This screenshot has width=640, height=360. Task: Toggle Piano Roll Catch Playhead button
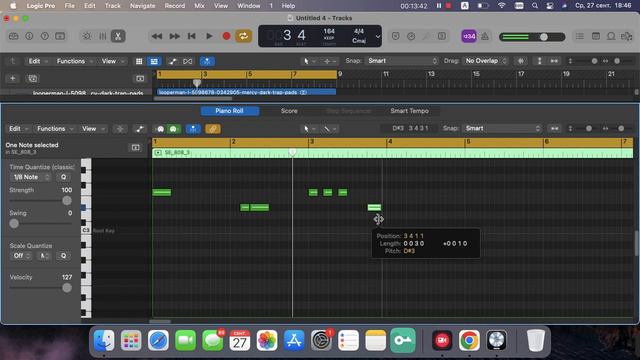click(193, 129)
